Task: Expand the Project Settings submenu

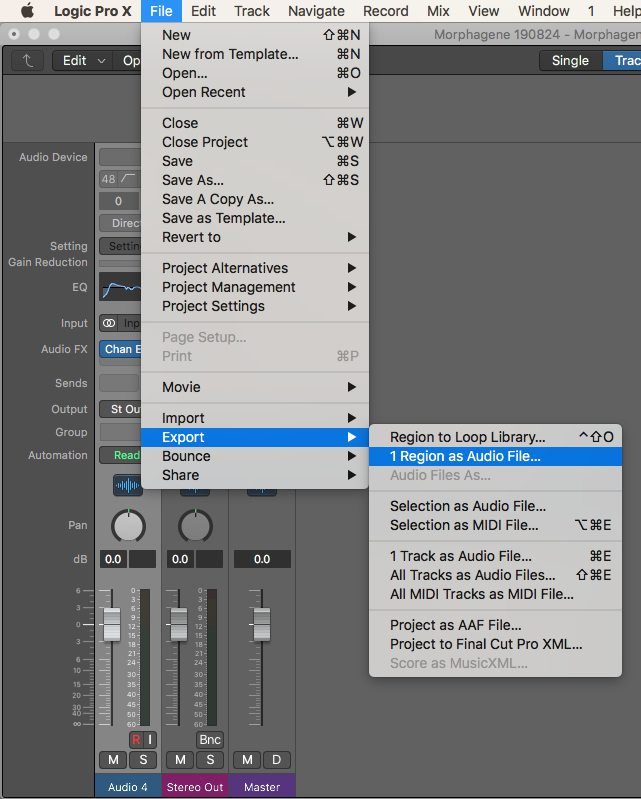Action: tap(255, 306)
